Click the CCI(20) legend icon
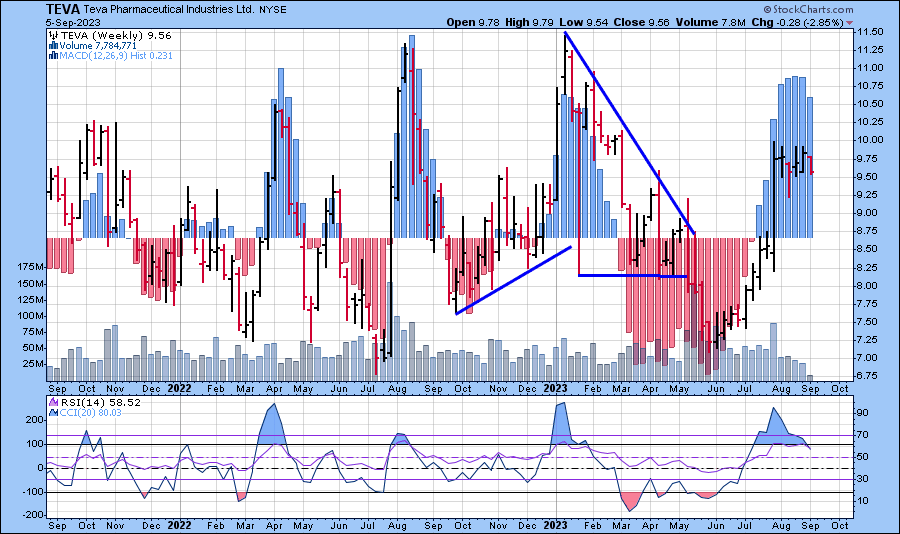The width and height of the screenshot is (900, 534). coord(53,412)
